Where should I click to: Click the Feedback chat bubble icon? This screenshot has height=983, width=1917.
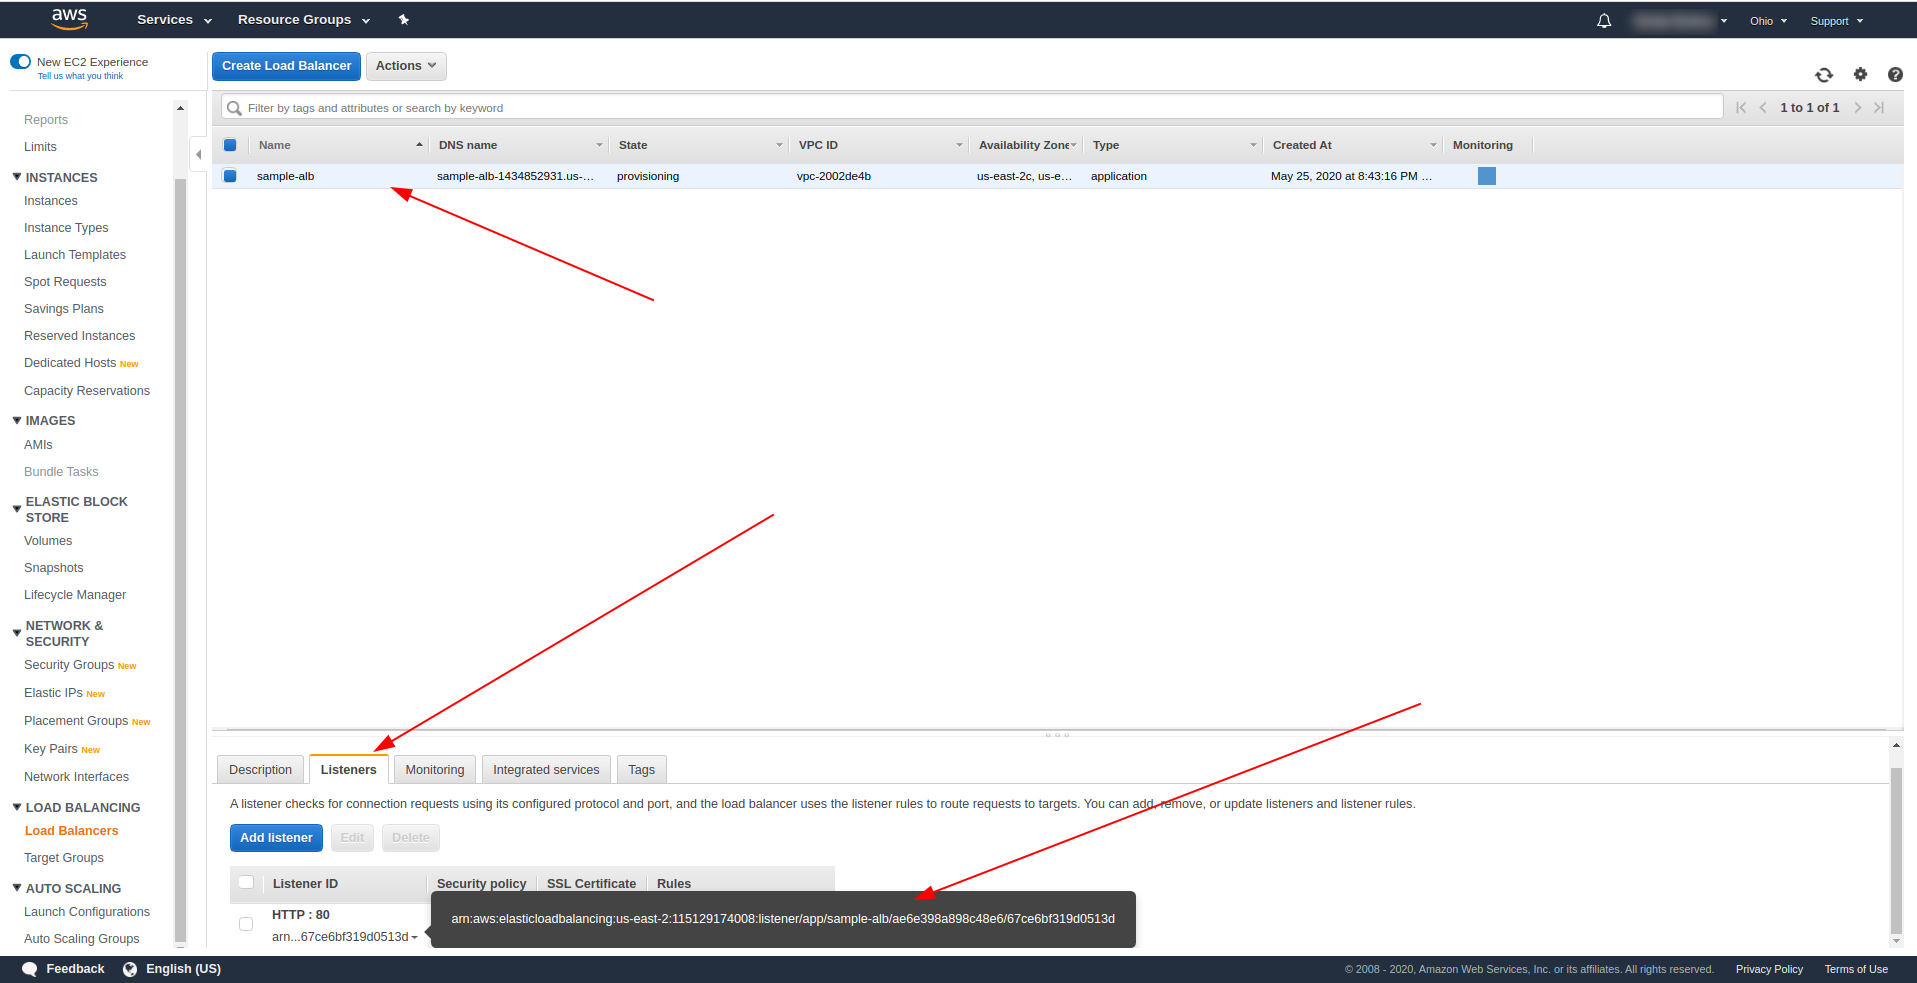click(x=30, y=969)
